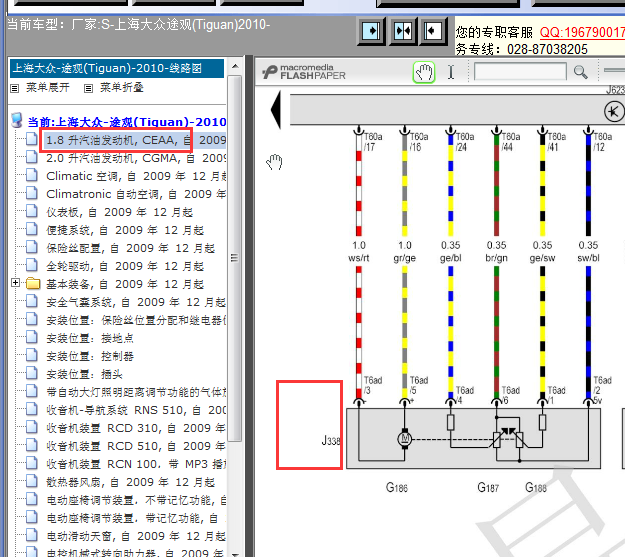Screen dimensions: 625x557
Task: Select the 1.8 升汽油发动机, CEAA entry
Action: (x=136, y=140)
